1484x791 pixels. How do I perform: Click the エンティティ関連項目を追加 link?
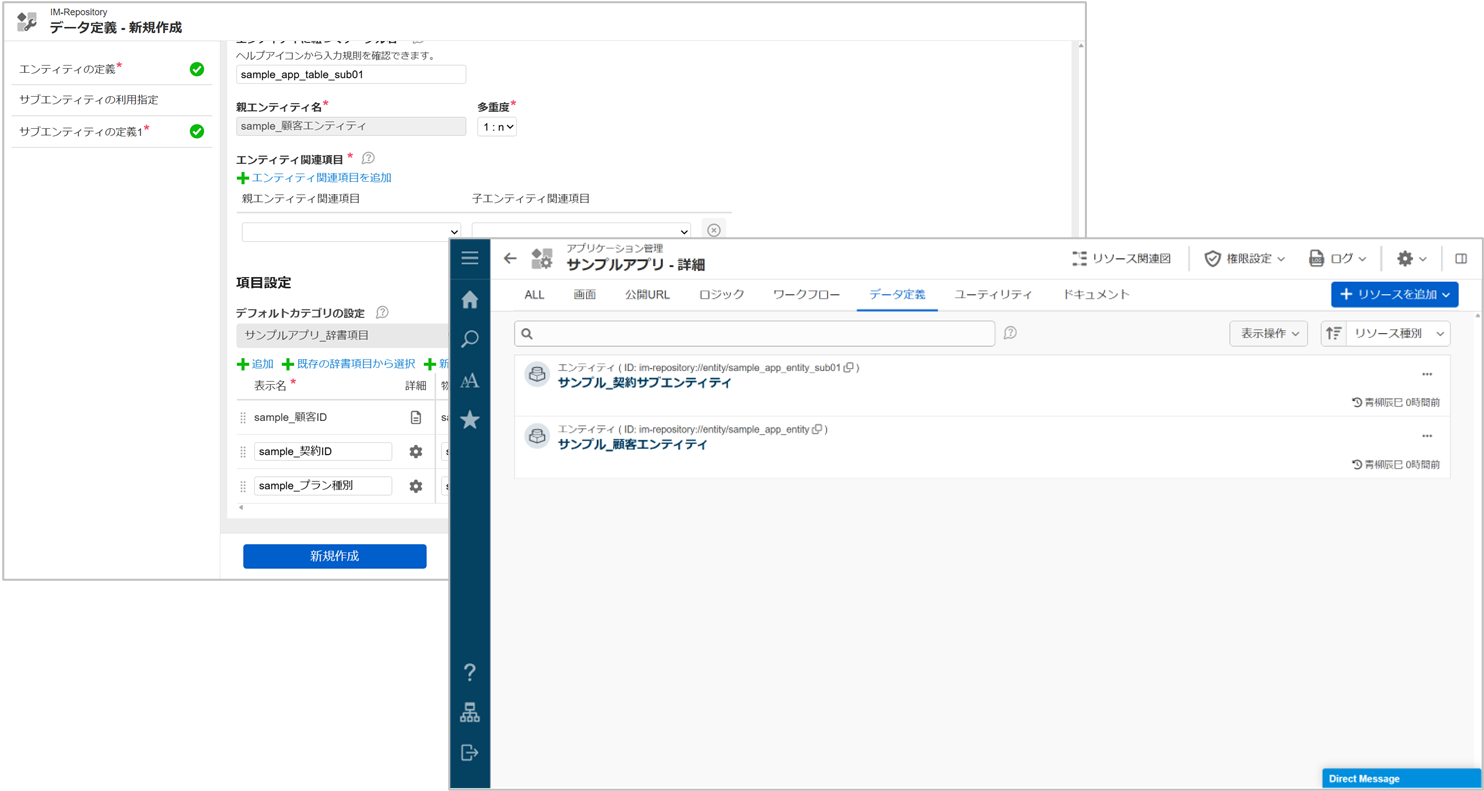(320, 178)
